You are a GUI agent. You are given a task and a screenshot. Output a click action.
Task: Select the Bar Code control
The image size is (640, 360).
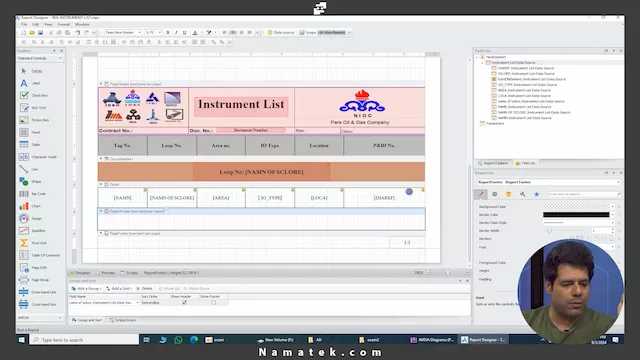(x=33, y=194)
